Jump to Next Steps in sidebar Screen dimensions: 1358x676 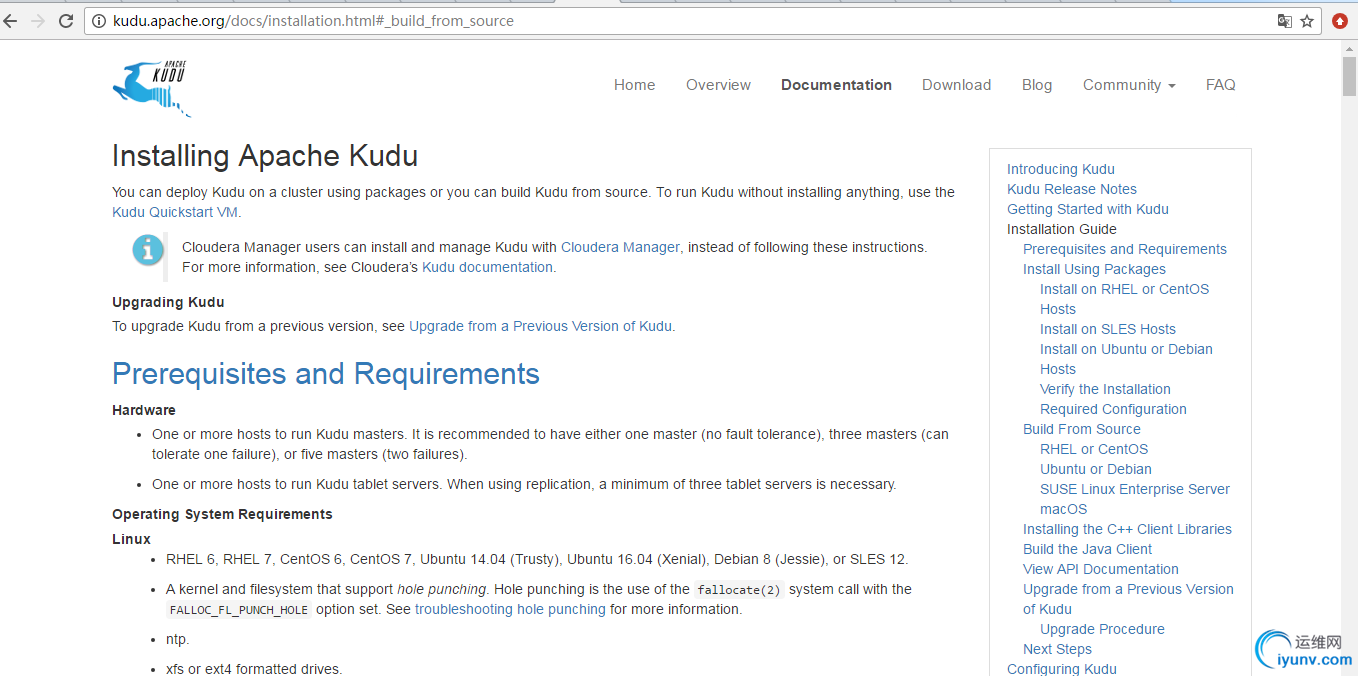click(x=1057, y=649)
